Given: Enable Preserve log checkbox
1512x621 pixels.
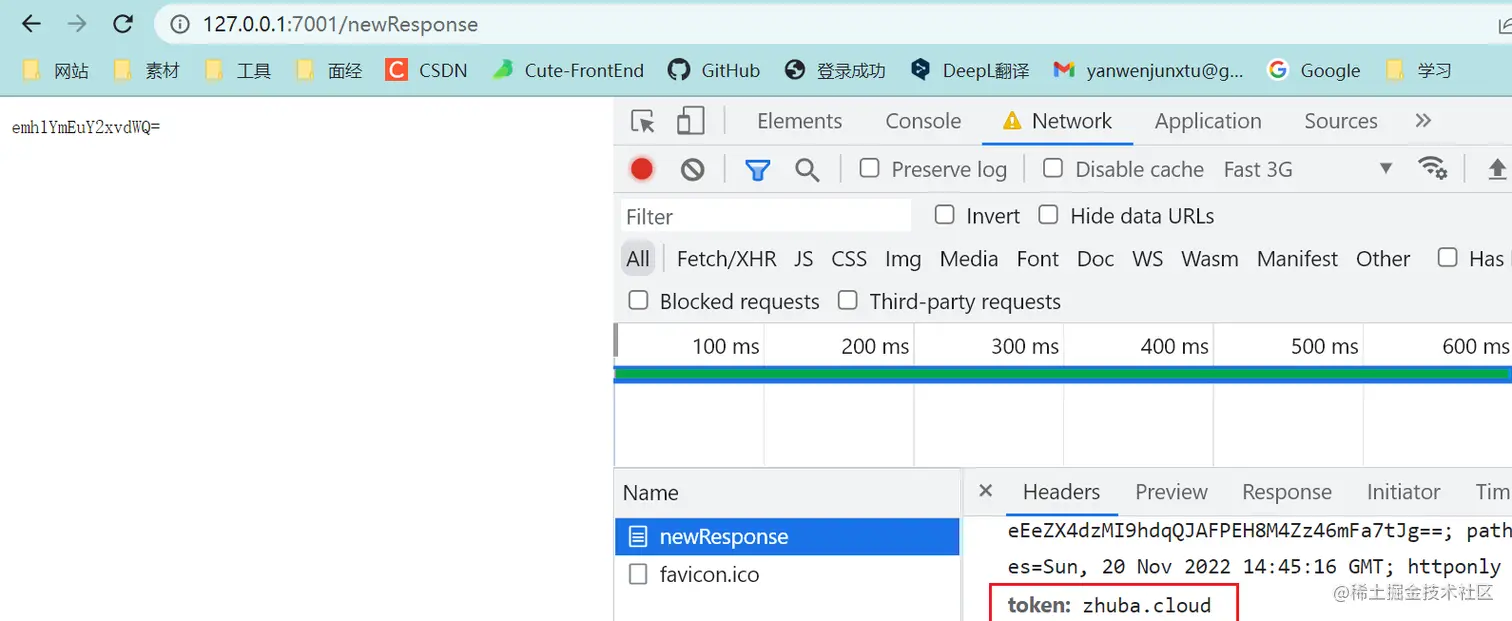Looking at the screenshot, I should pos(870,168).
